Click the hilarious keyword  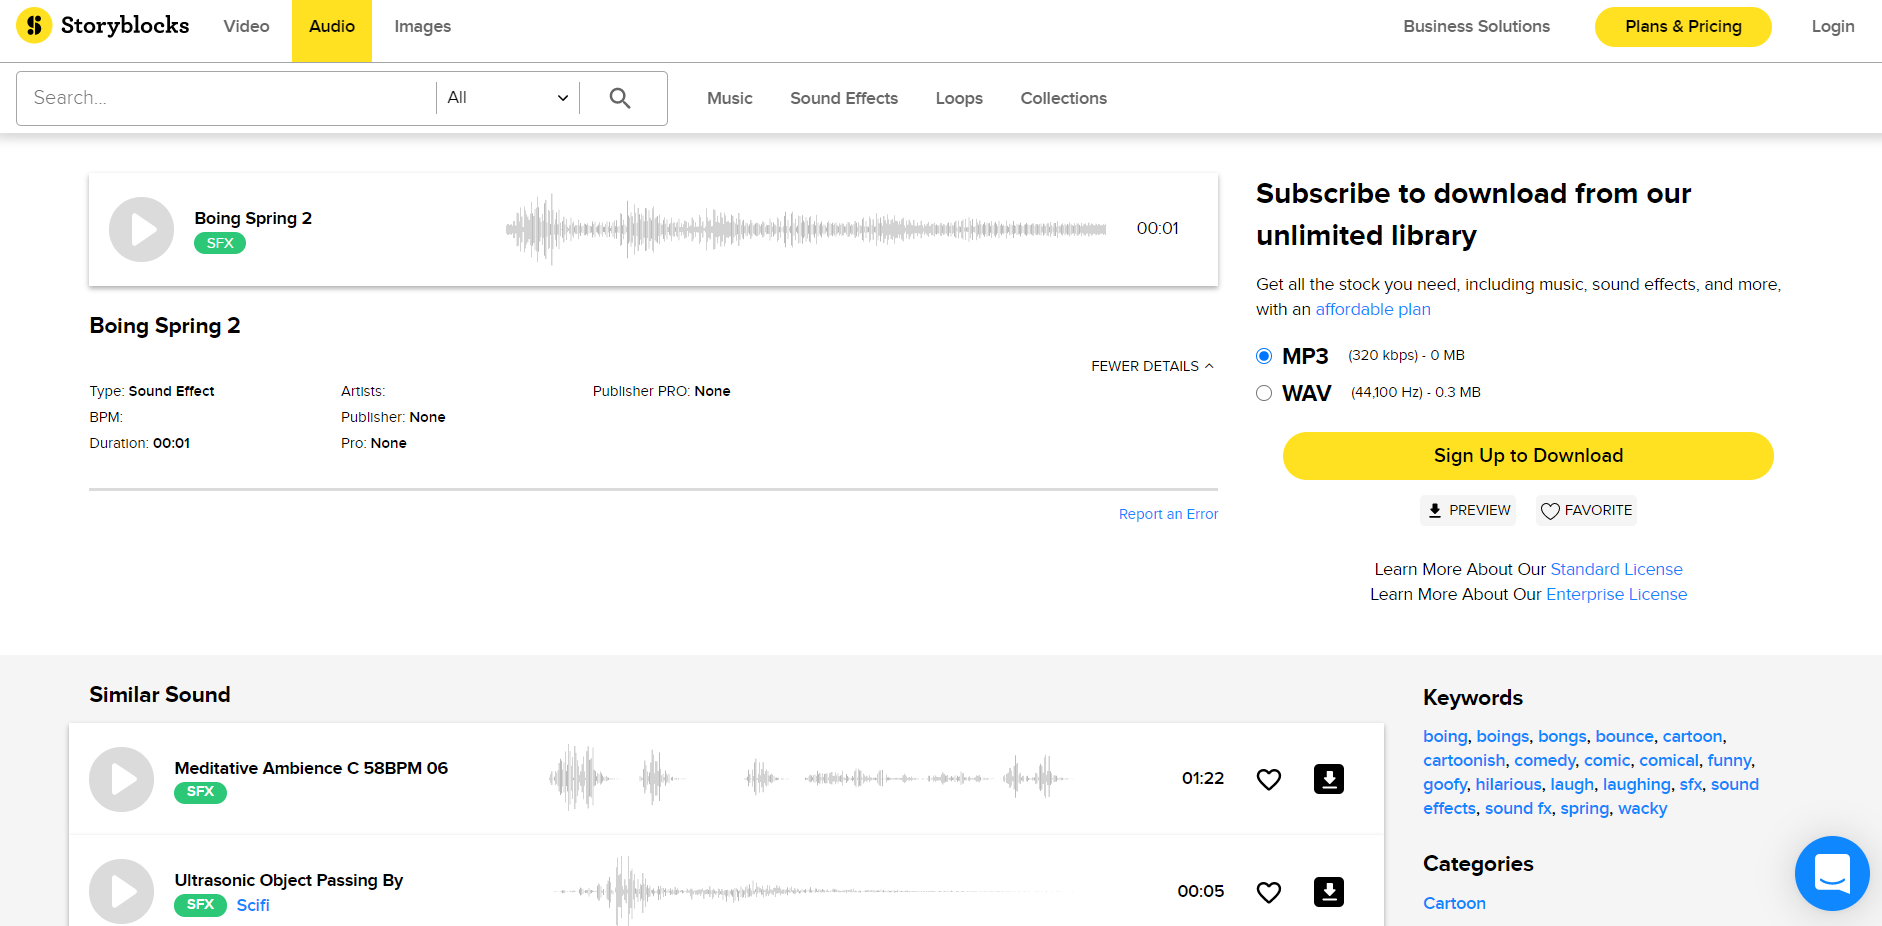(x=1509, y=784)
